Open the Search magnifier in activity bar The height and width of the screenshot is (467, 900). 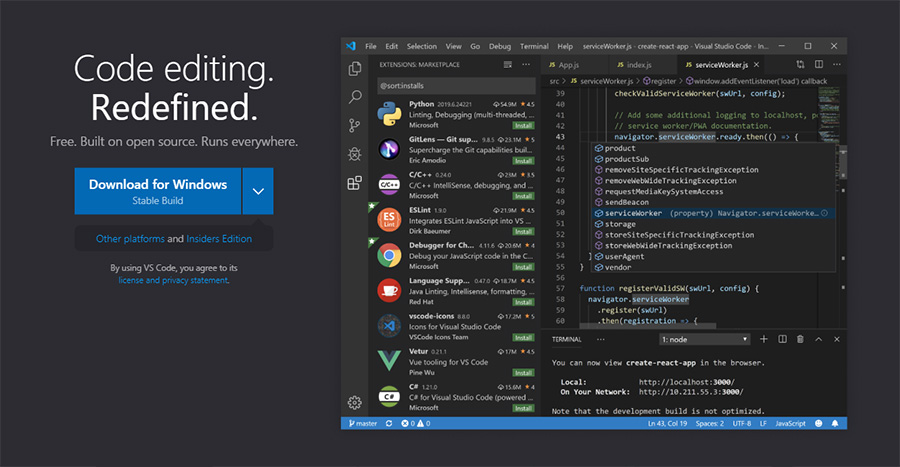355,97
